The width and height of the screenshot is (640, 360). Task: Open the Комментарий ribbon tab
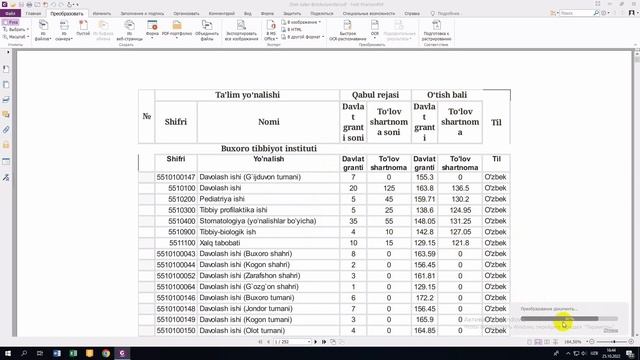(x=222, y=13)
